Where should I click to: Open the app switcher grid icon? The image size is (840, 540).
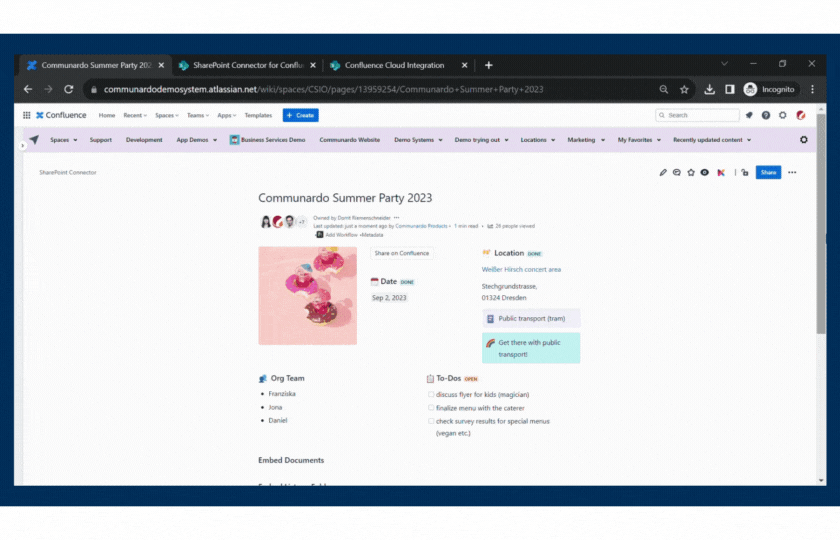pos(26,115)
